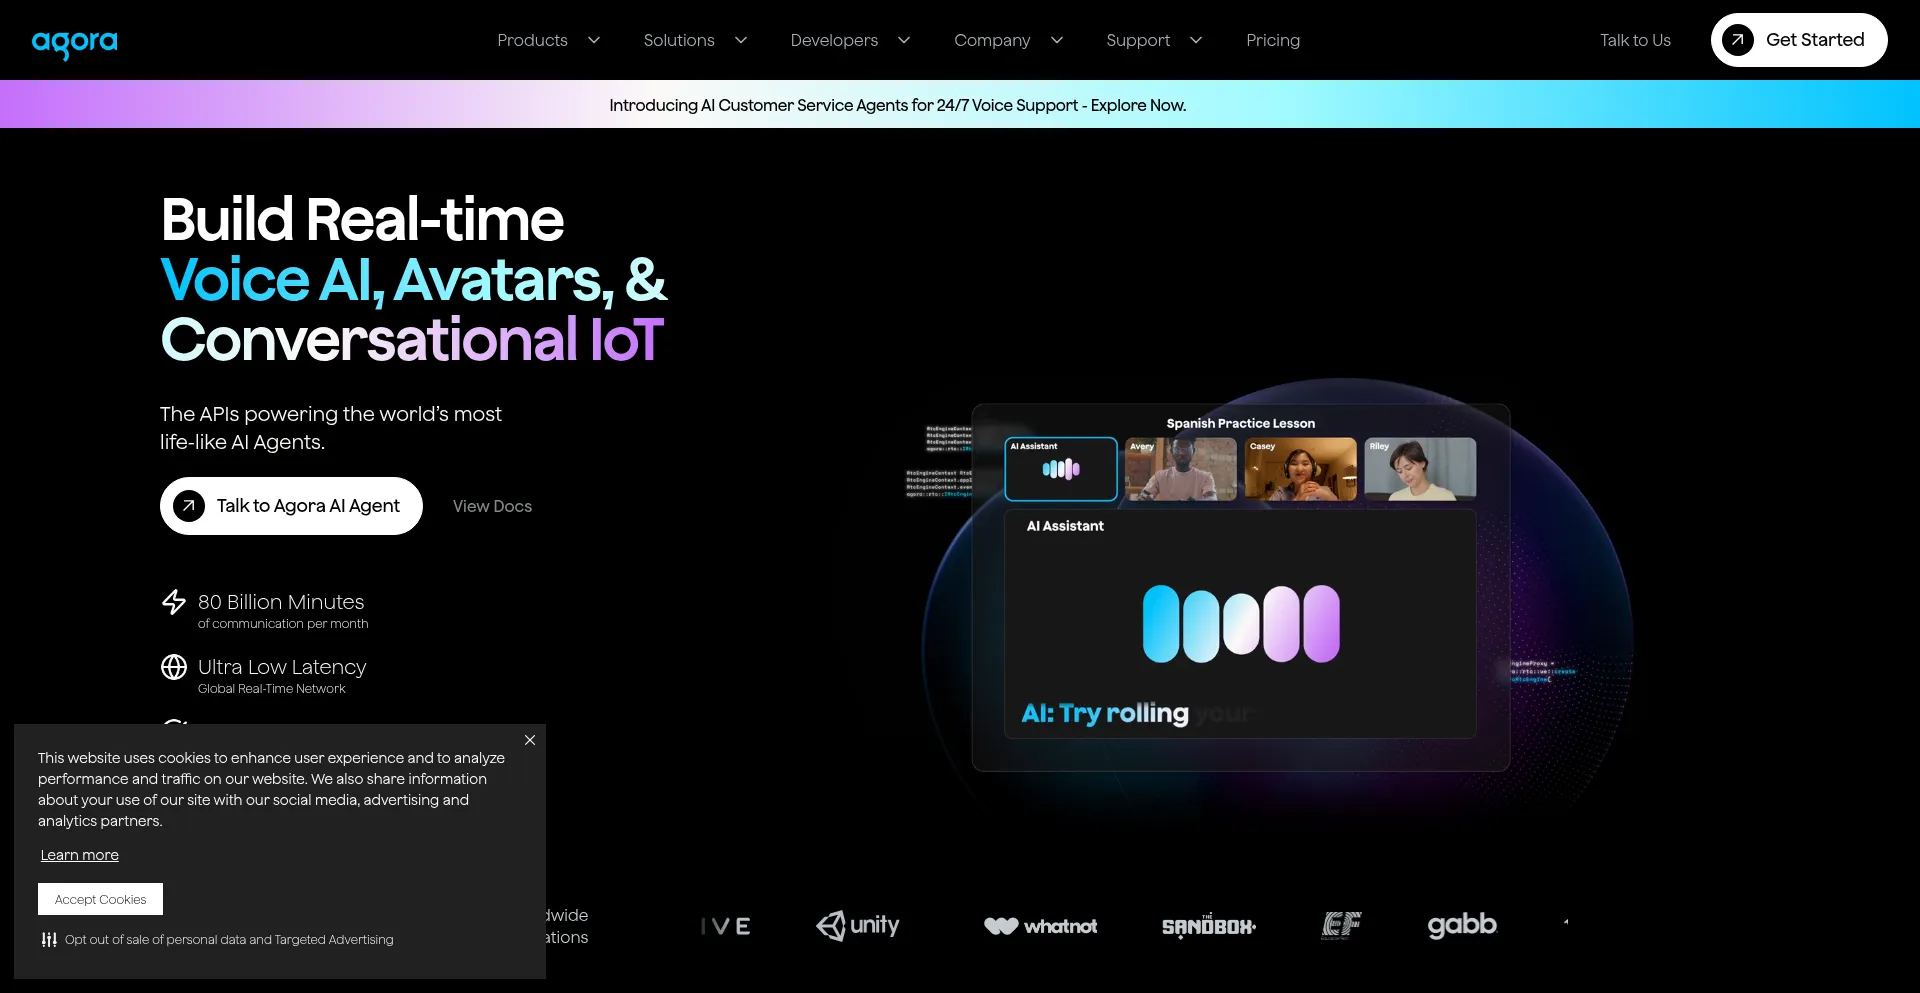Click the Get Started button
Screen dimensions: 1920x993
(x=1799, y=40)
